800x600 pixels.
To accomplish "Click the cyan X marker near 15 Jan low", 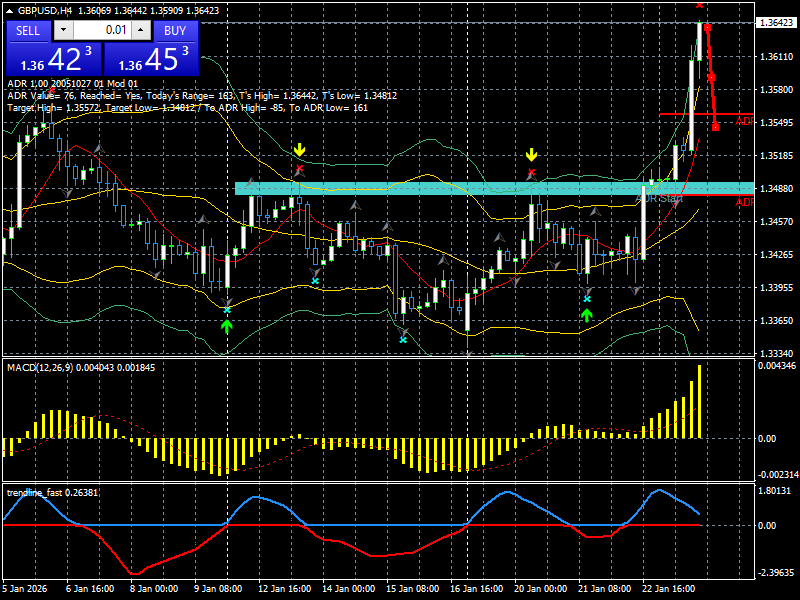I will [403, 340].
